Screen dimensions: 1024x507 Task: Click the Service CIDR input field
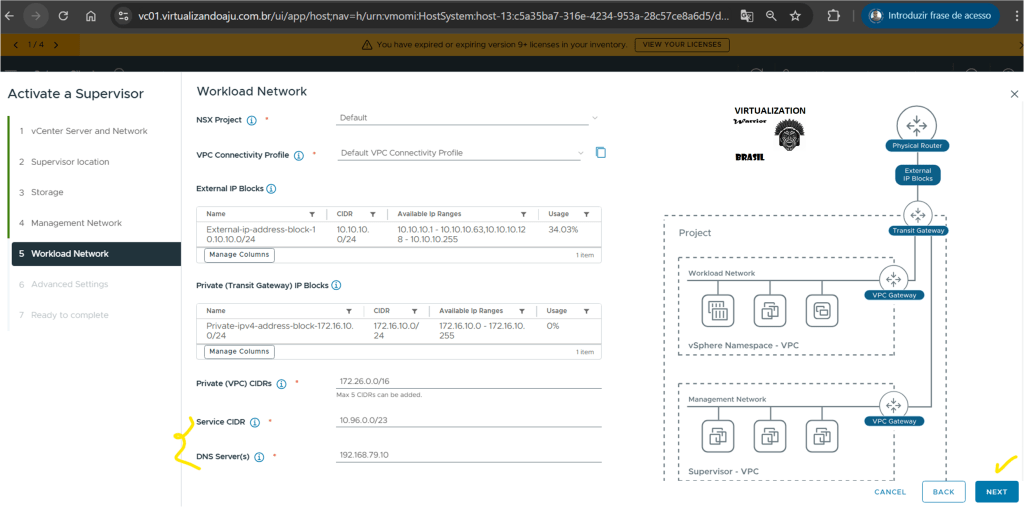[x=470, y=422]
